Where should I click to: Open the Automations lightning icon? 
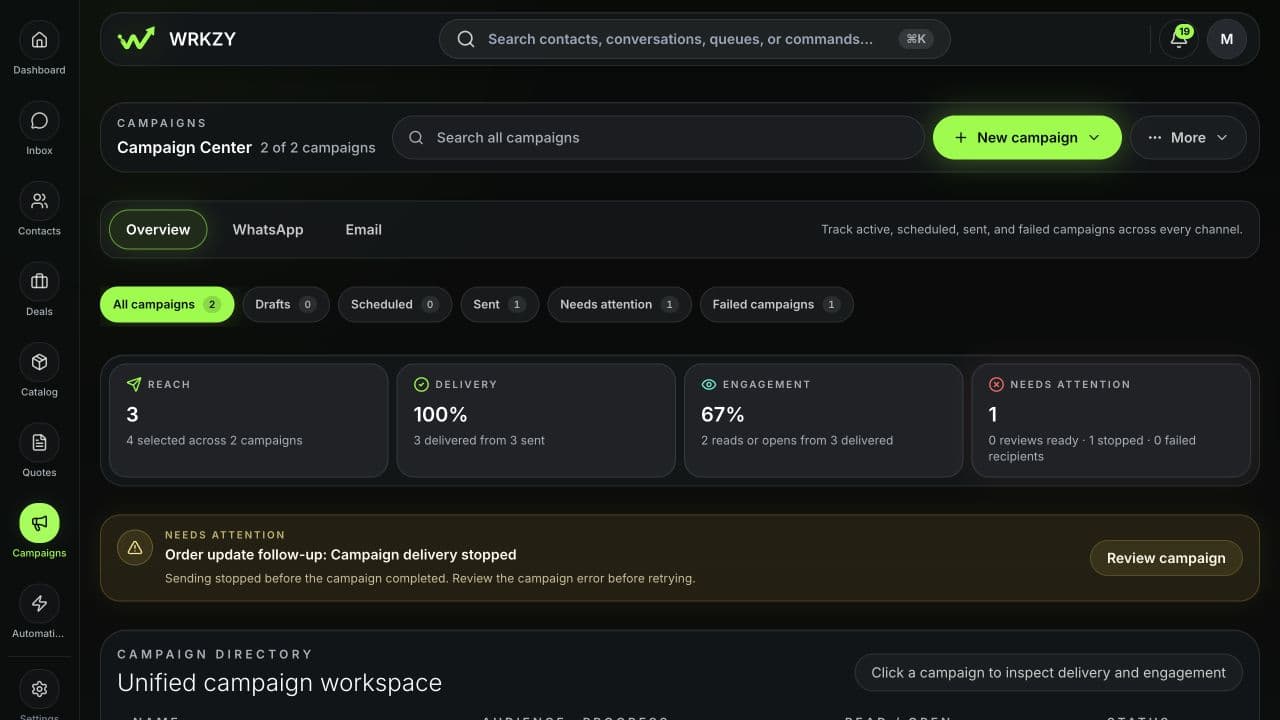click(x=39, y=604)
